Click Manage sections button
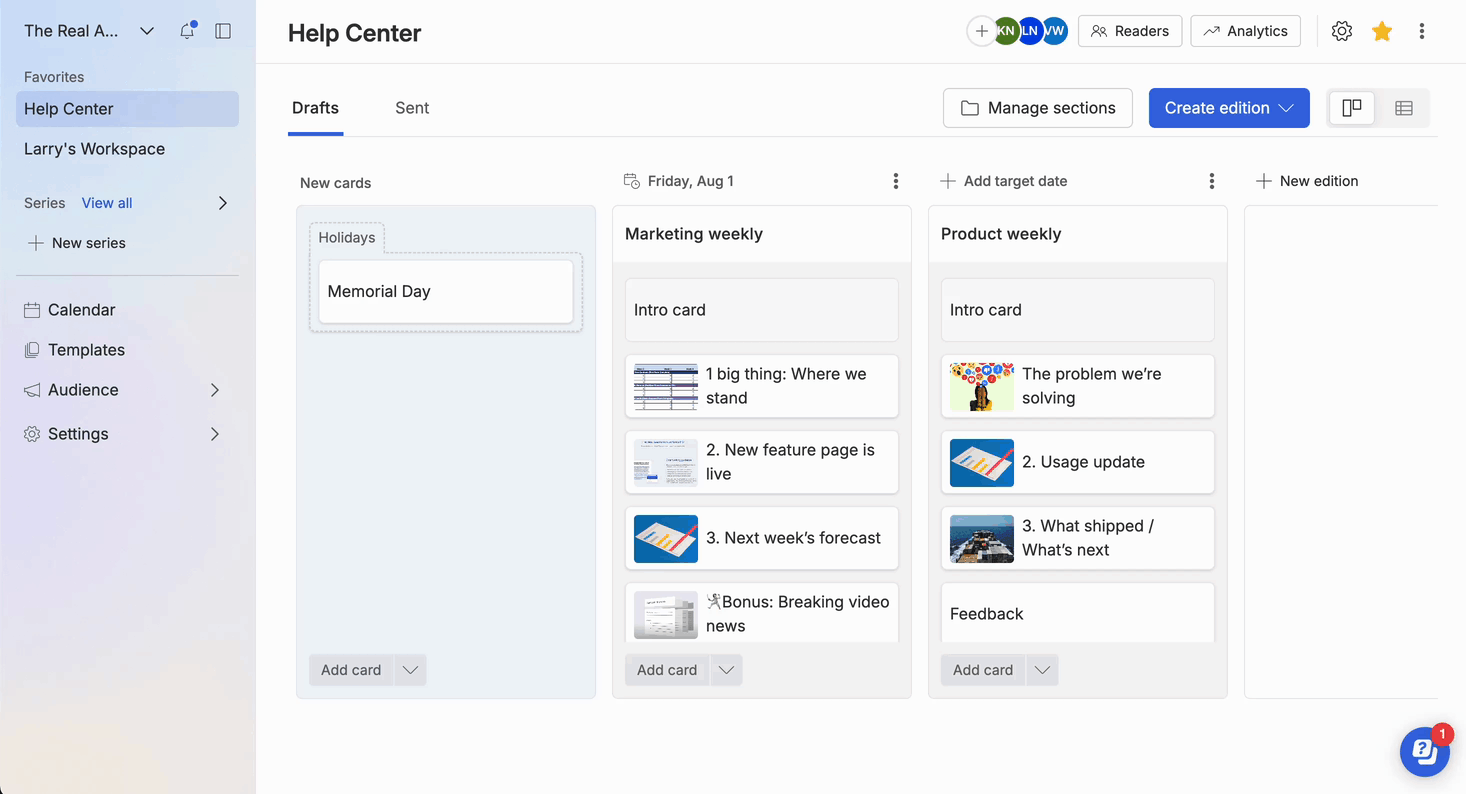Image resolution: width=1466 pixels, height=794 pixels. [x=1038, y=108]
